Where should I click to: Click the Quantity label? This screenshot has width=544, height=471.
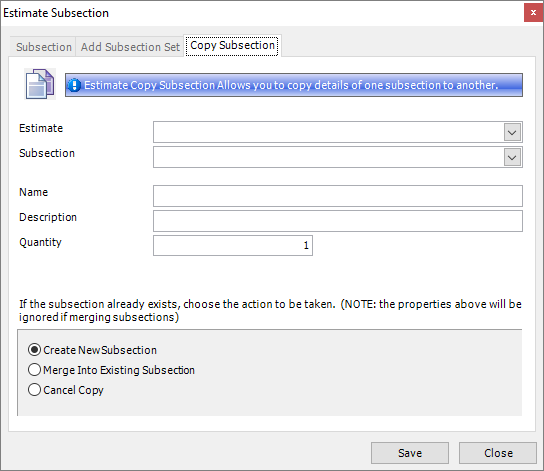40,242
